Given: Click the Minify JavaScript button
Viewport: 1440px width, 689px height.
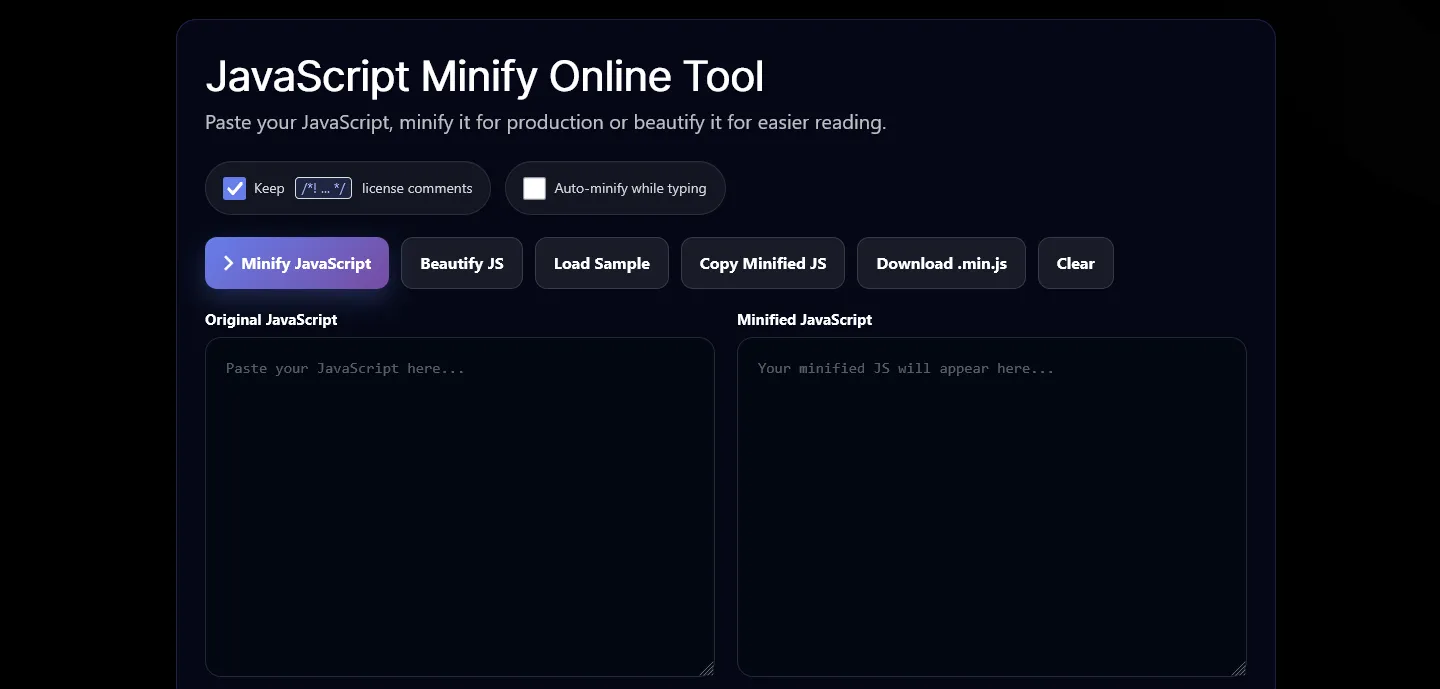Looking at the screenshot, I should [x=297, y=263].
